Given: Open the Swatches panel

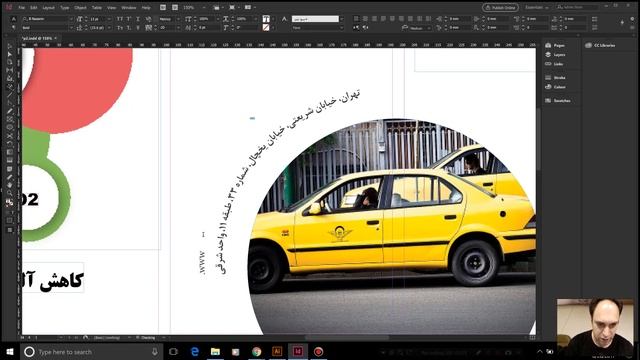Looking at the screenshot, I should (558, 100).
